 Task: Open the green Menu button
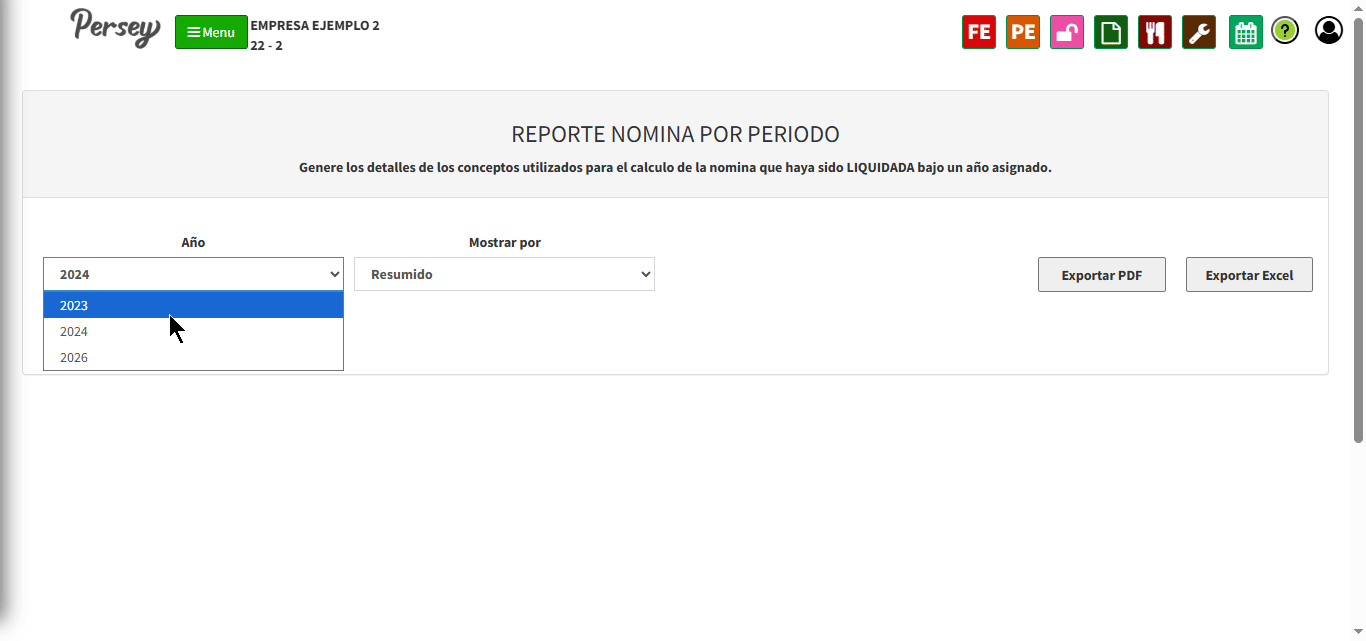[211, 32]
